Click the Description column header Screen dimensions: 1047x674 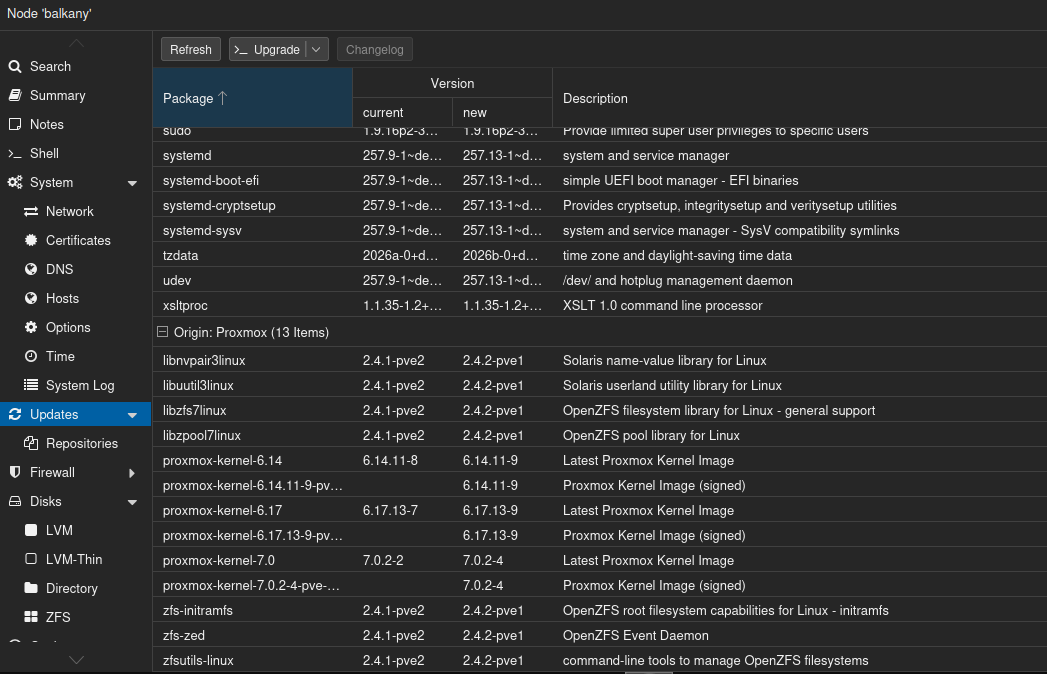[x=799, y=98]
